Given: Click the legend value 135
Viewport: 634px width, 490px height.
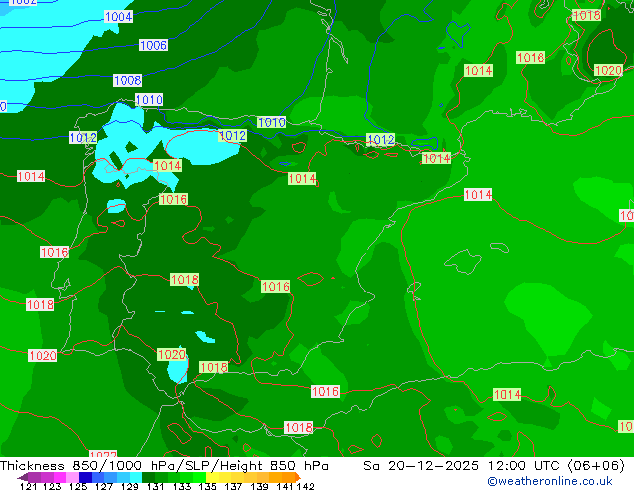Looking at the screenshot, I should tap(207, 486).
